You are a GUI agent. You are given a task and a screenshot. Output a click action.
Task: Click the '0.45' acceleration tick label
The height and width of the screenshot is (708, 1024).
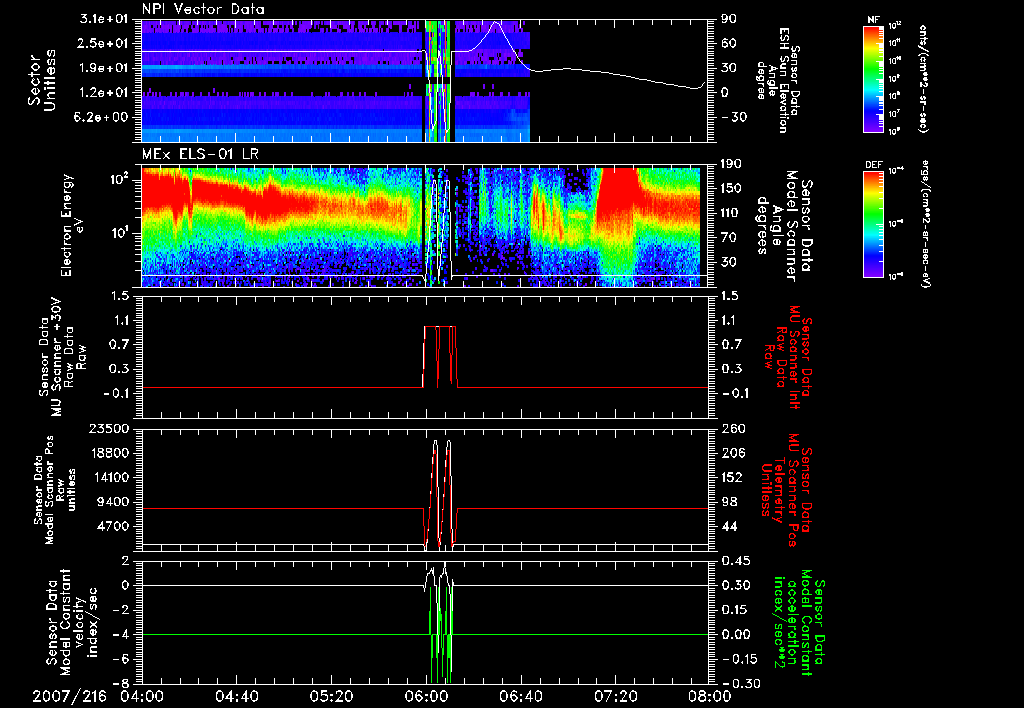click(x=736, y=561)
